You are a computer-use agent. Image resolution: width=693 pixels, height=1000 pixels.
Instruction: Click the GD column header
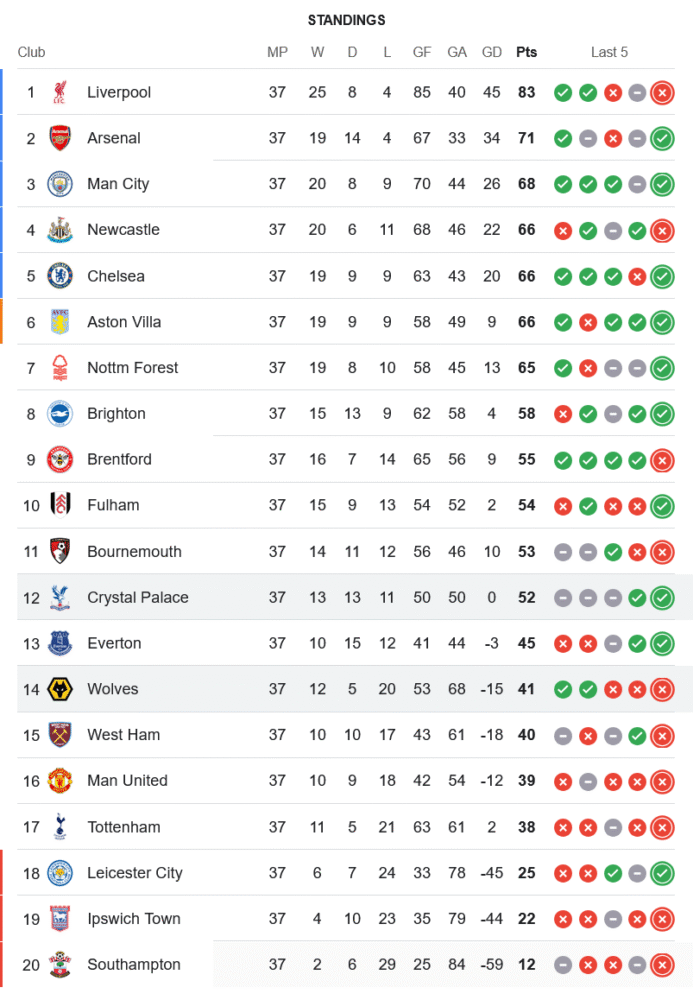(492, 52)
